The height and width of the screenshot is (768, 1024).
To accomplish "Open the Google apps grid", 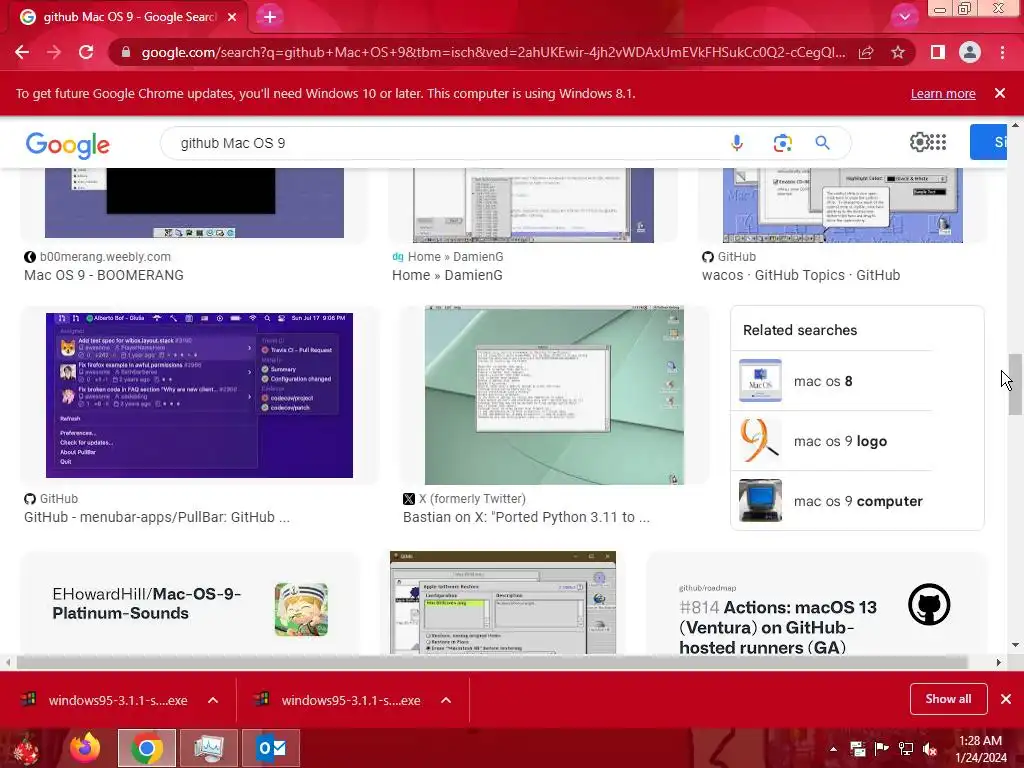I will (x=938, y=142).
